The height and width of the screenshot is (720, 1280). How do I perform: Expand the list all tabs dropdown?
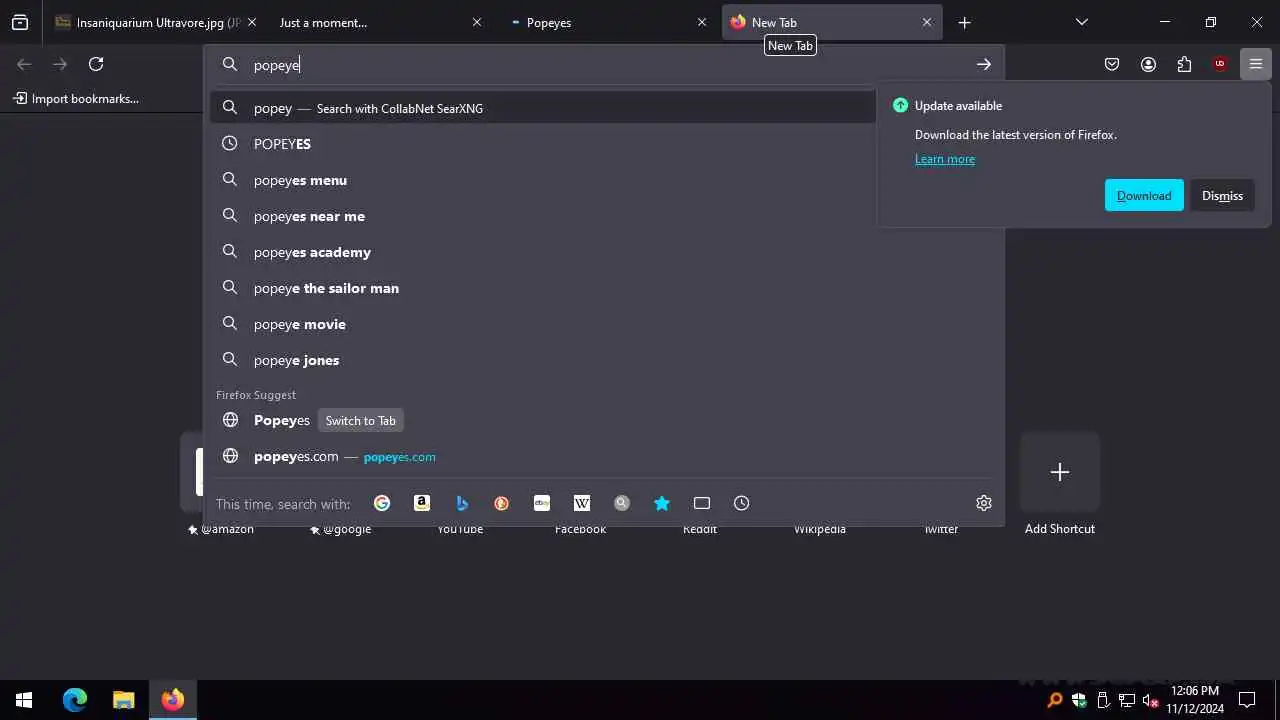pyautogui.click(x=1081, y=22)
